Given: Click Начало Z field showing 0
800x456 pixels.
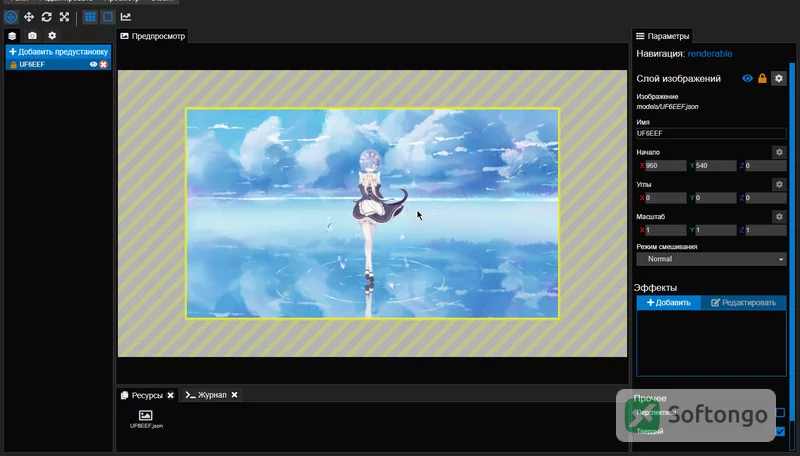Looking at the screenshot, I should [765, 166].
